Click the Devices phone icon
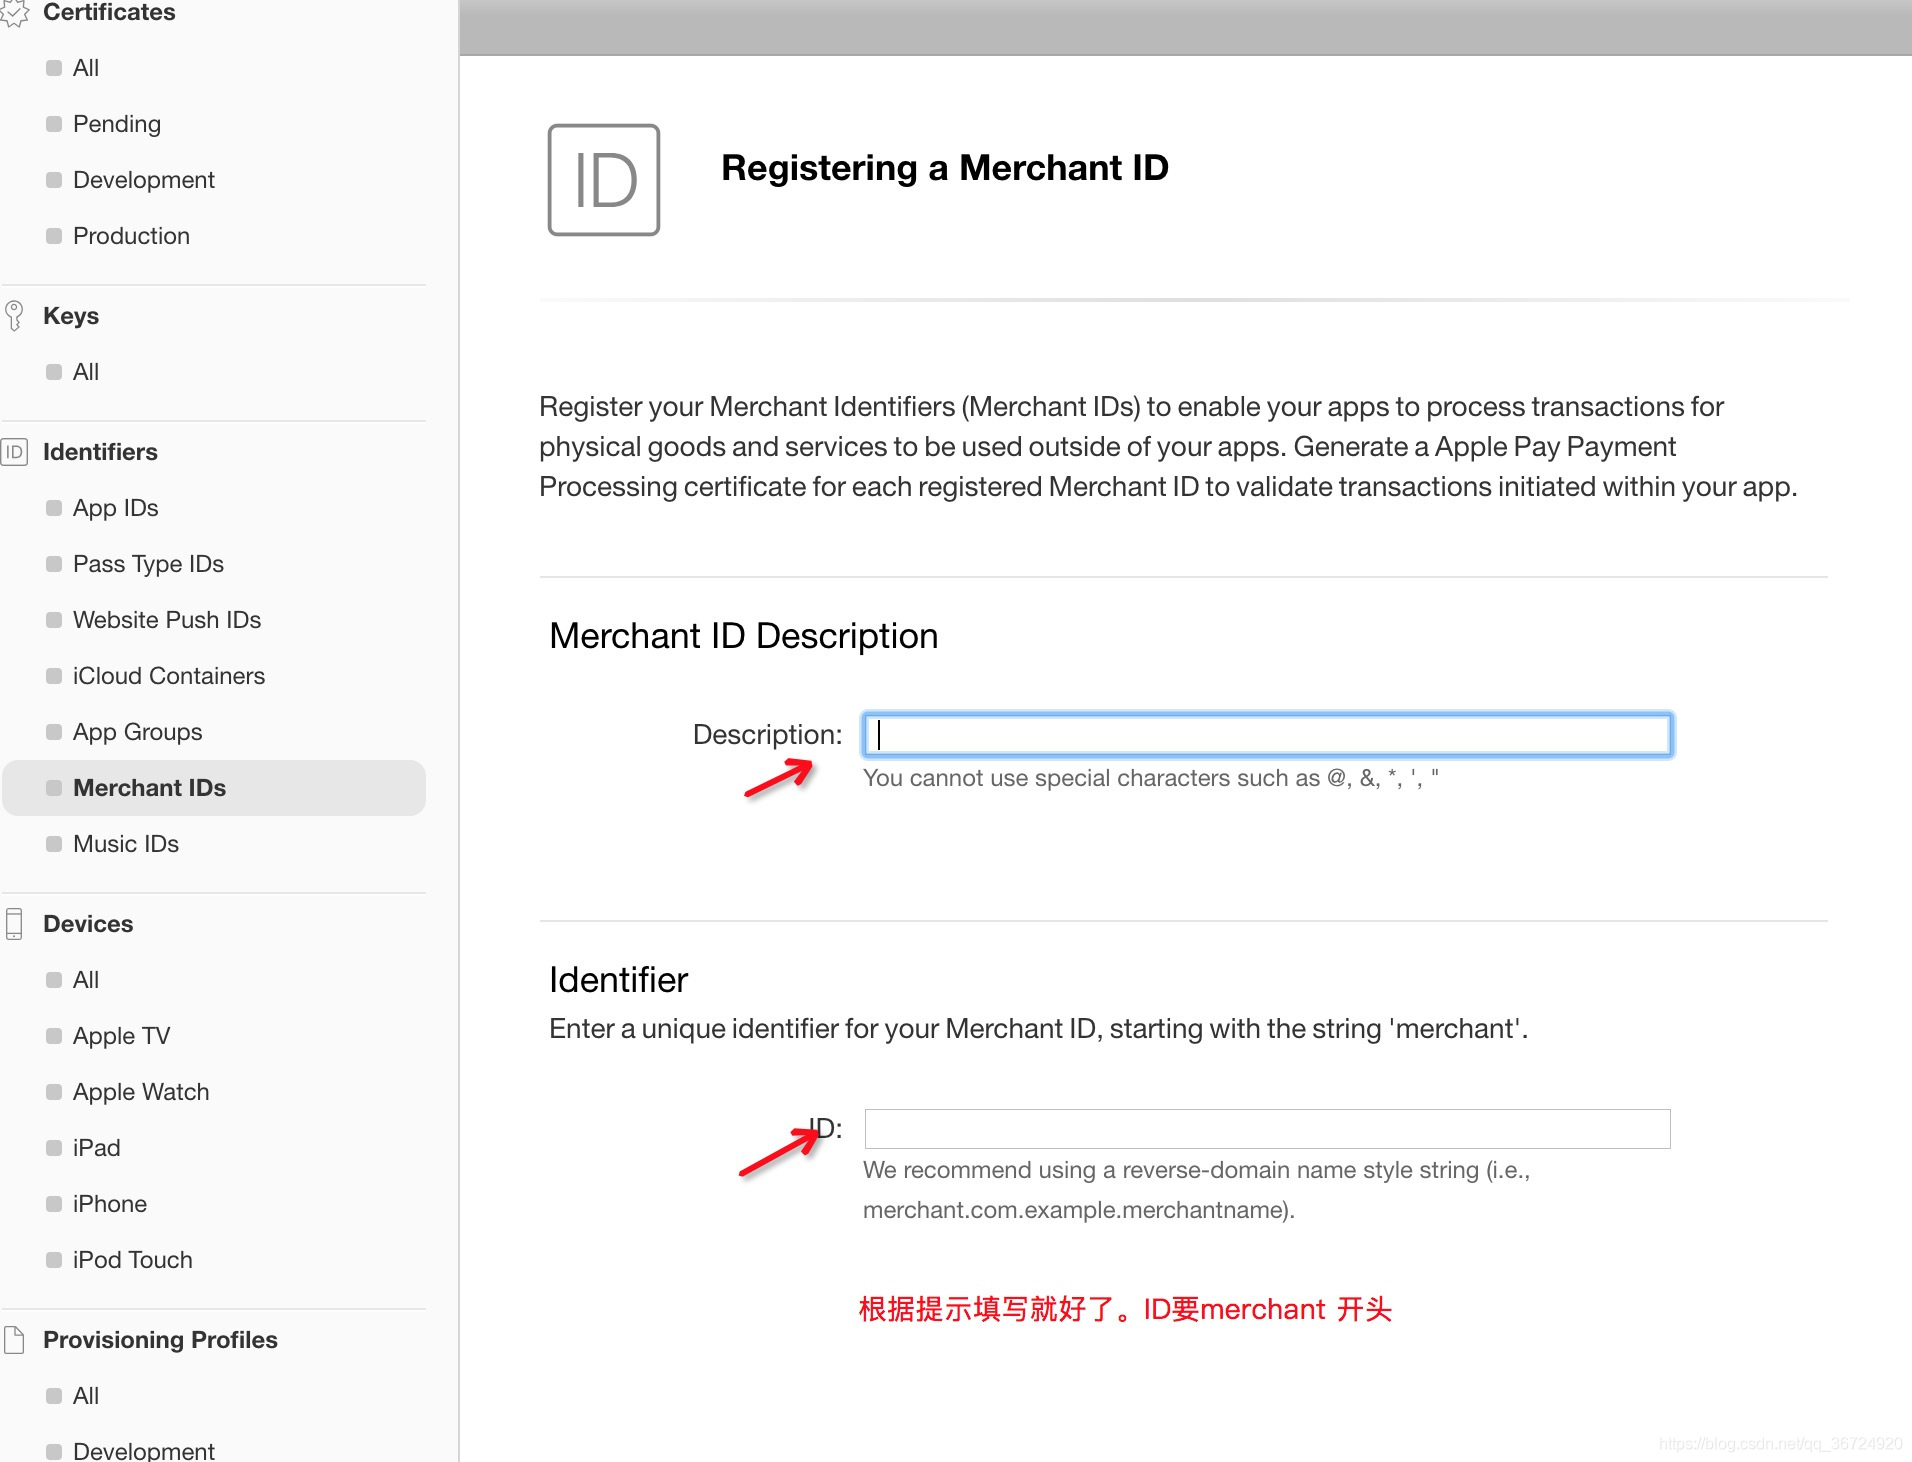The image size is (1912, 1462). (x=14, y=924)
